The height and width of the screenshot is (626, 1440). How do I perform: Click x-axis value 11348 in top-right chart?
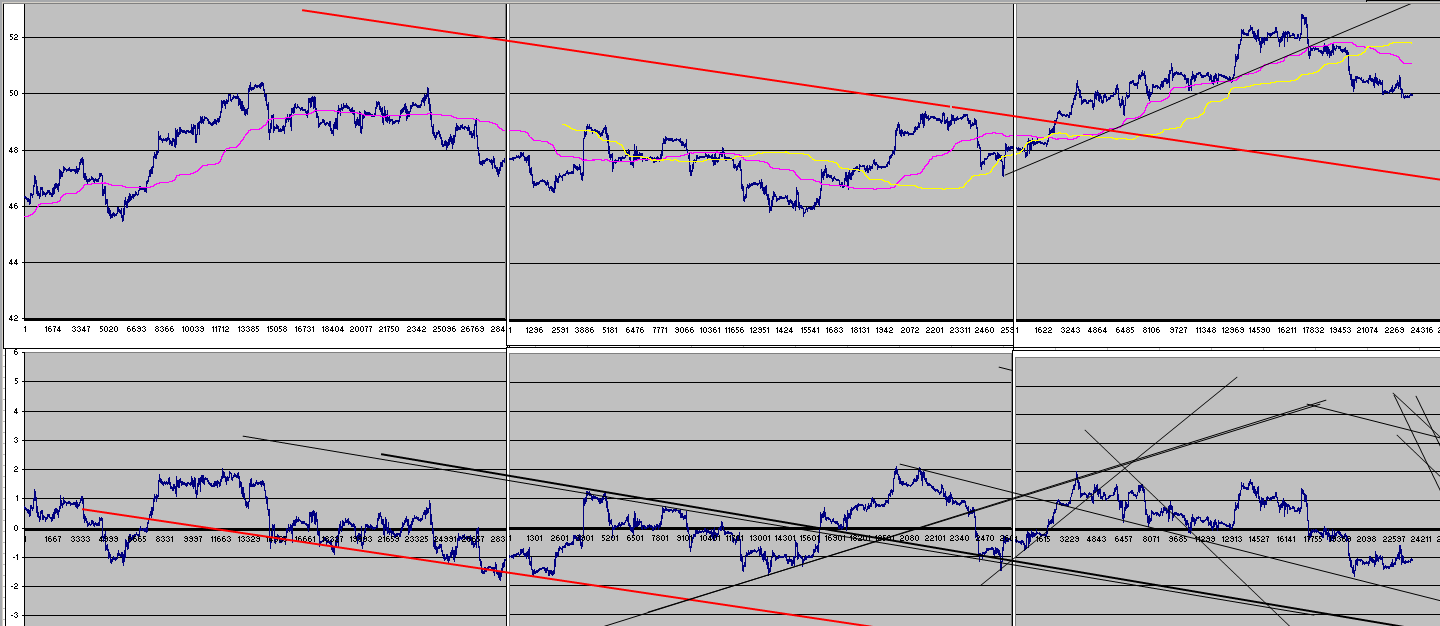[1204, 329]
